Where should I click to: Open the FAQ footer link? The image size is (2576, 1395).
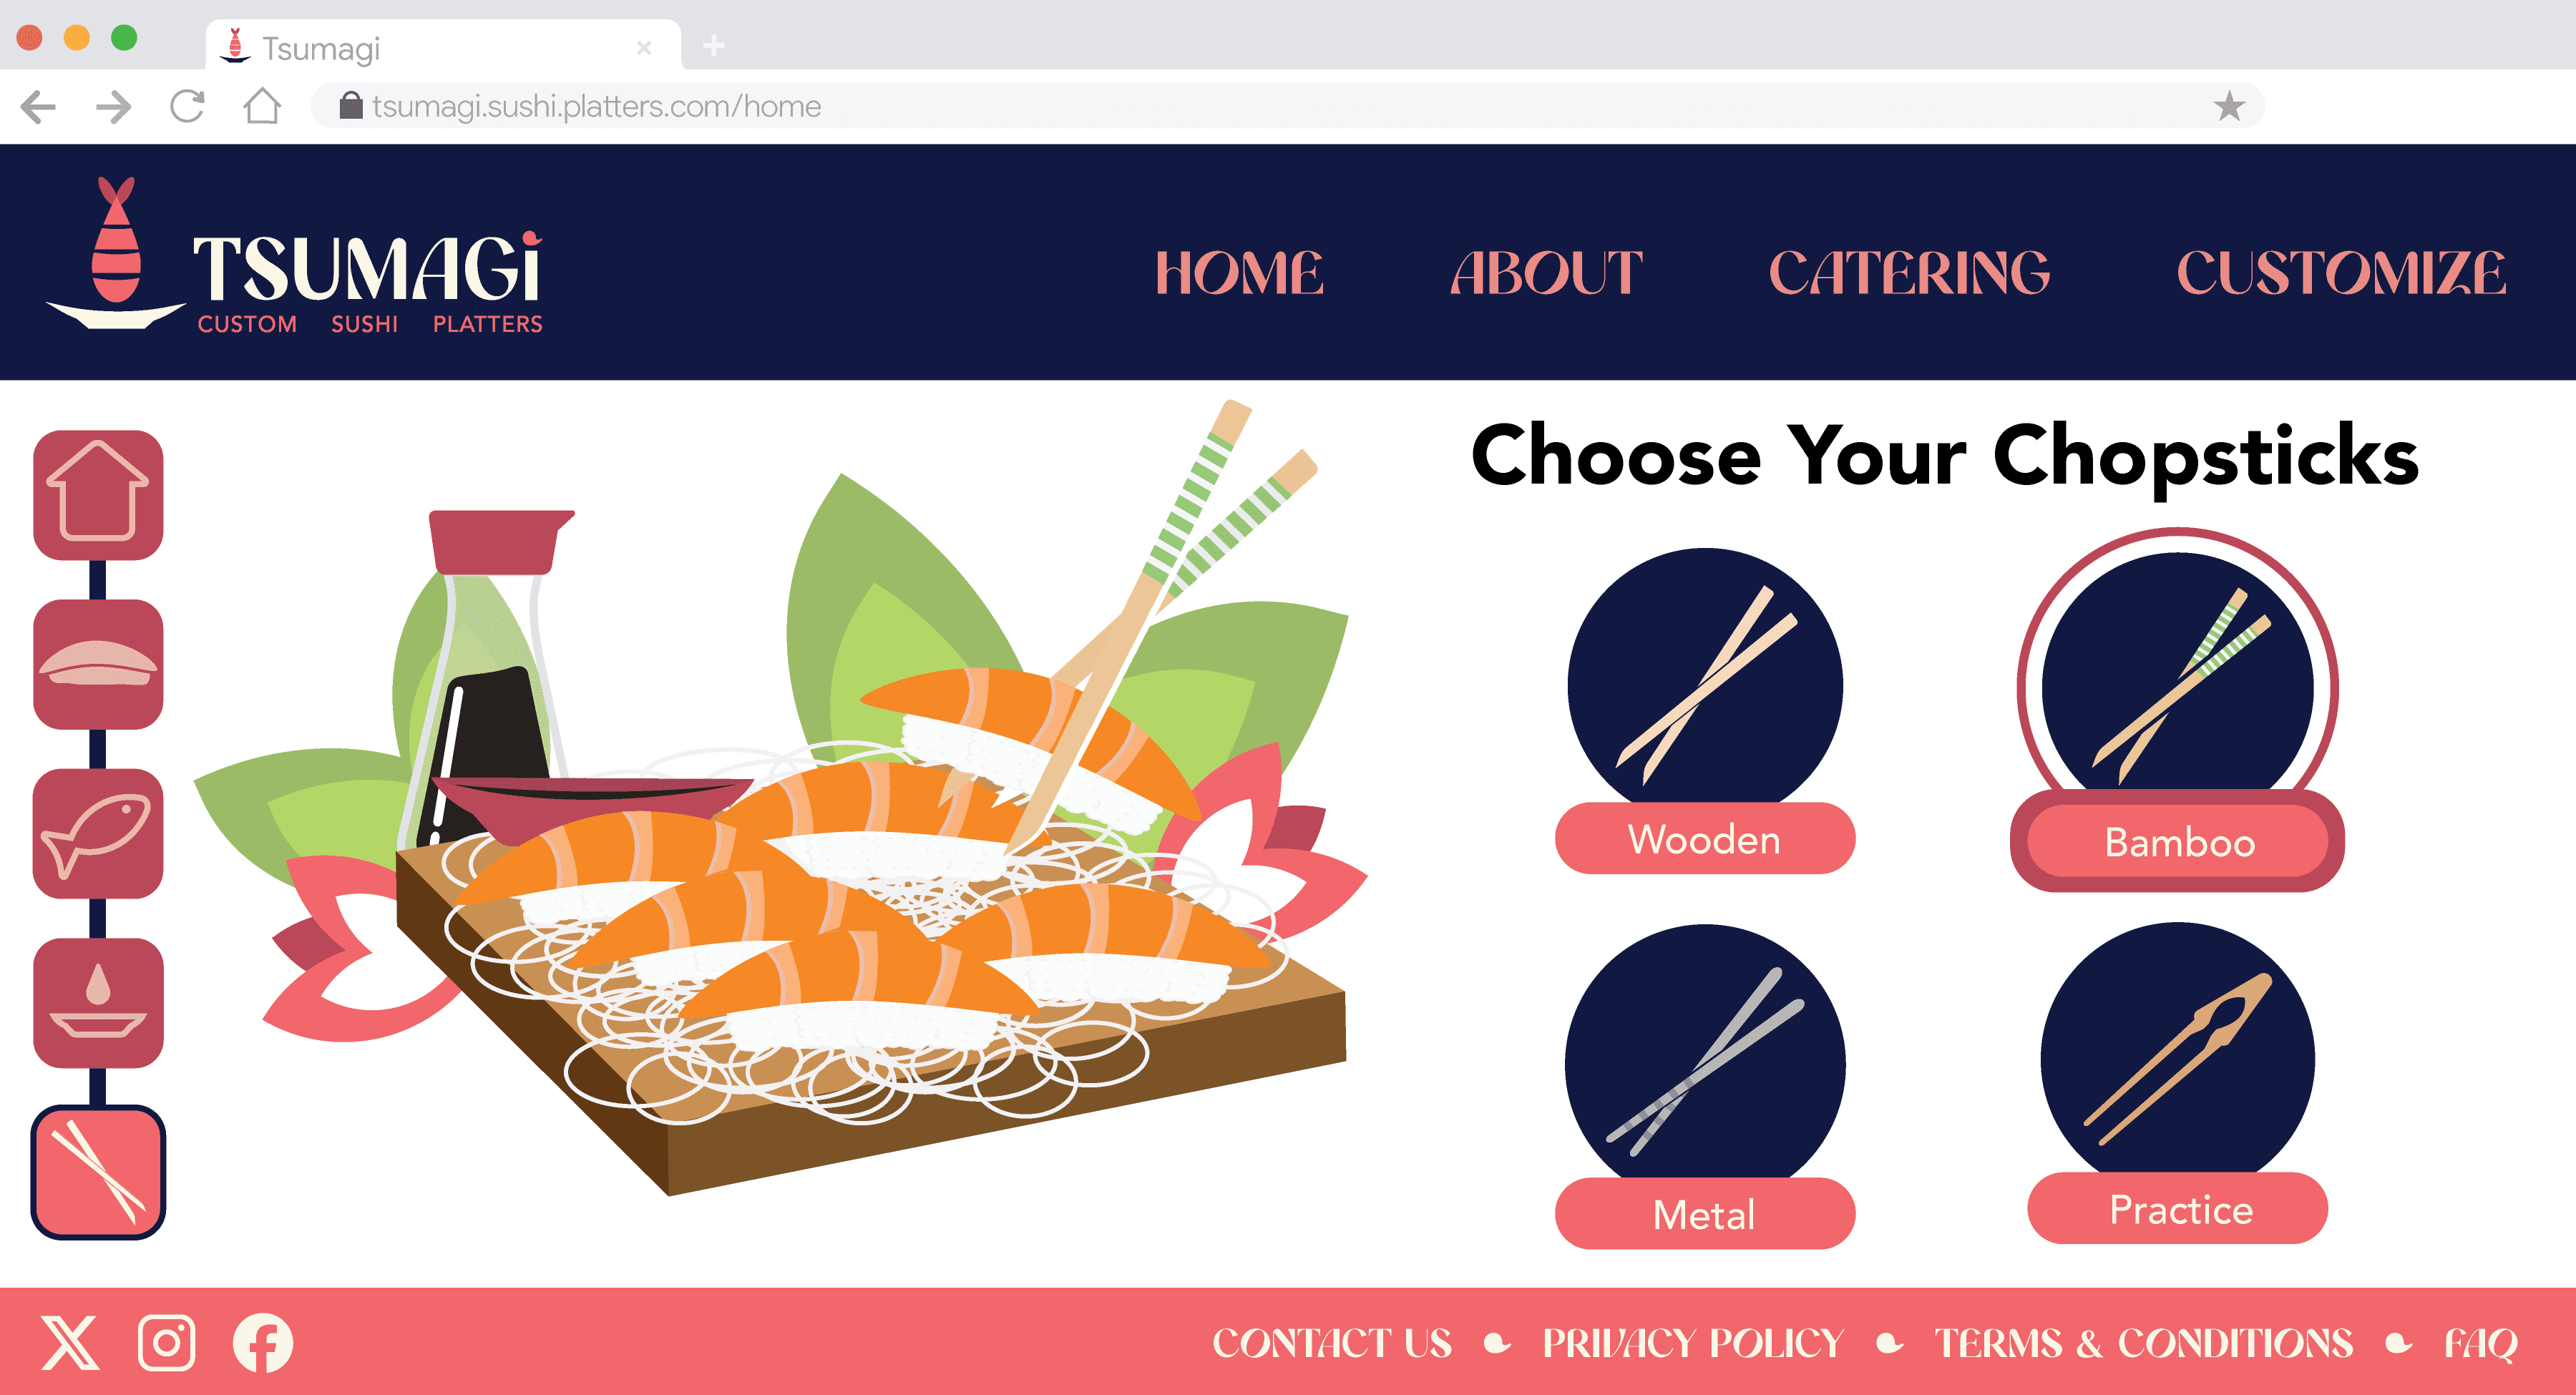pos(2480,1344)
